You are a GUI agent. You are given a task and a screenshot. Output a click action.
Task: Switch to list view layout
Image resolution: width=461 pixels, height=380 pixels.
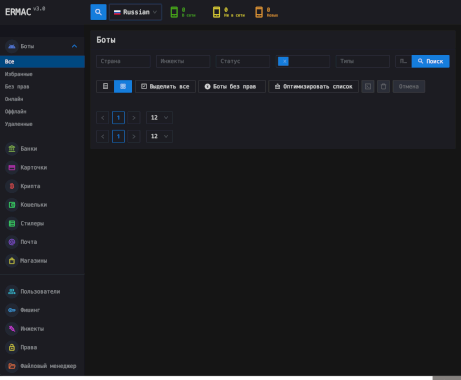105,86
